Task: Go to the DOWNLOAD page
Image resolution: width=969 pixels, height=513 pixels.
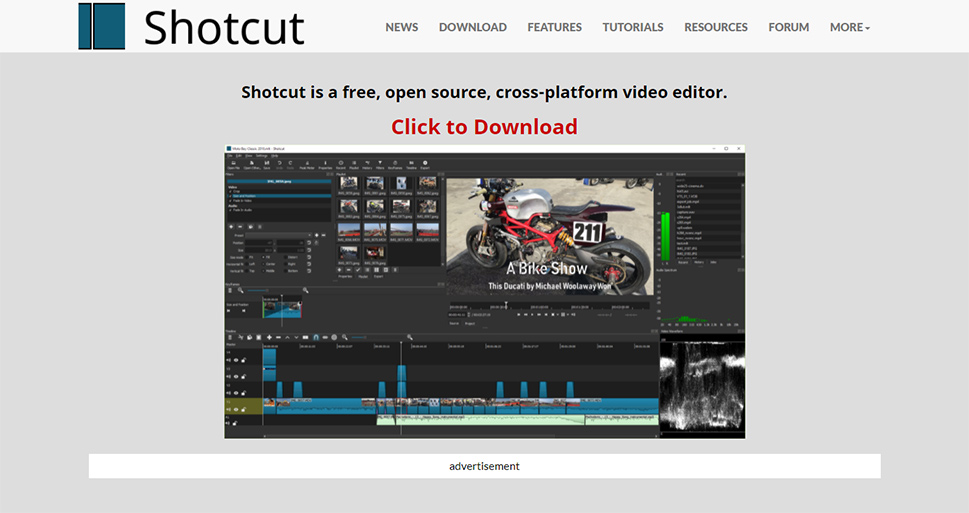Action: coord(473,27)
